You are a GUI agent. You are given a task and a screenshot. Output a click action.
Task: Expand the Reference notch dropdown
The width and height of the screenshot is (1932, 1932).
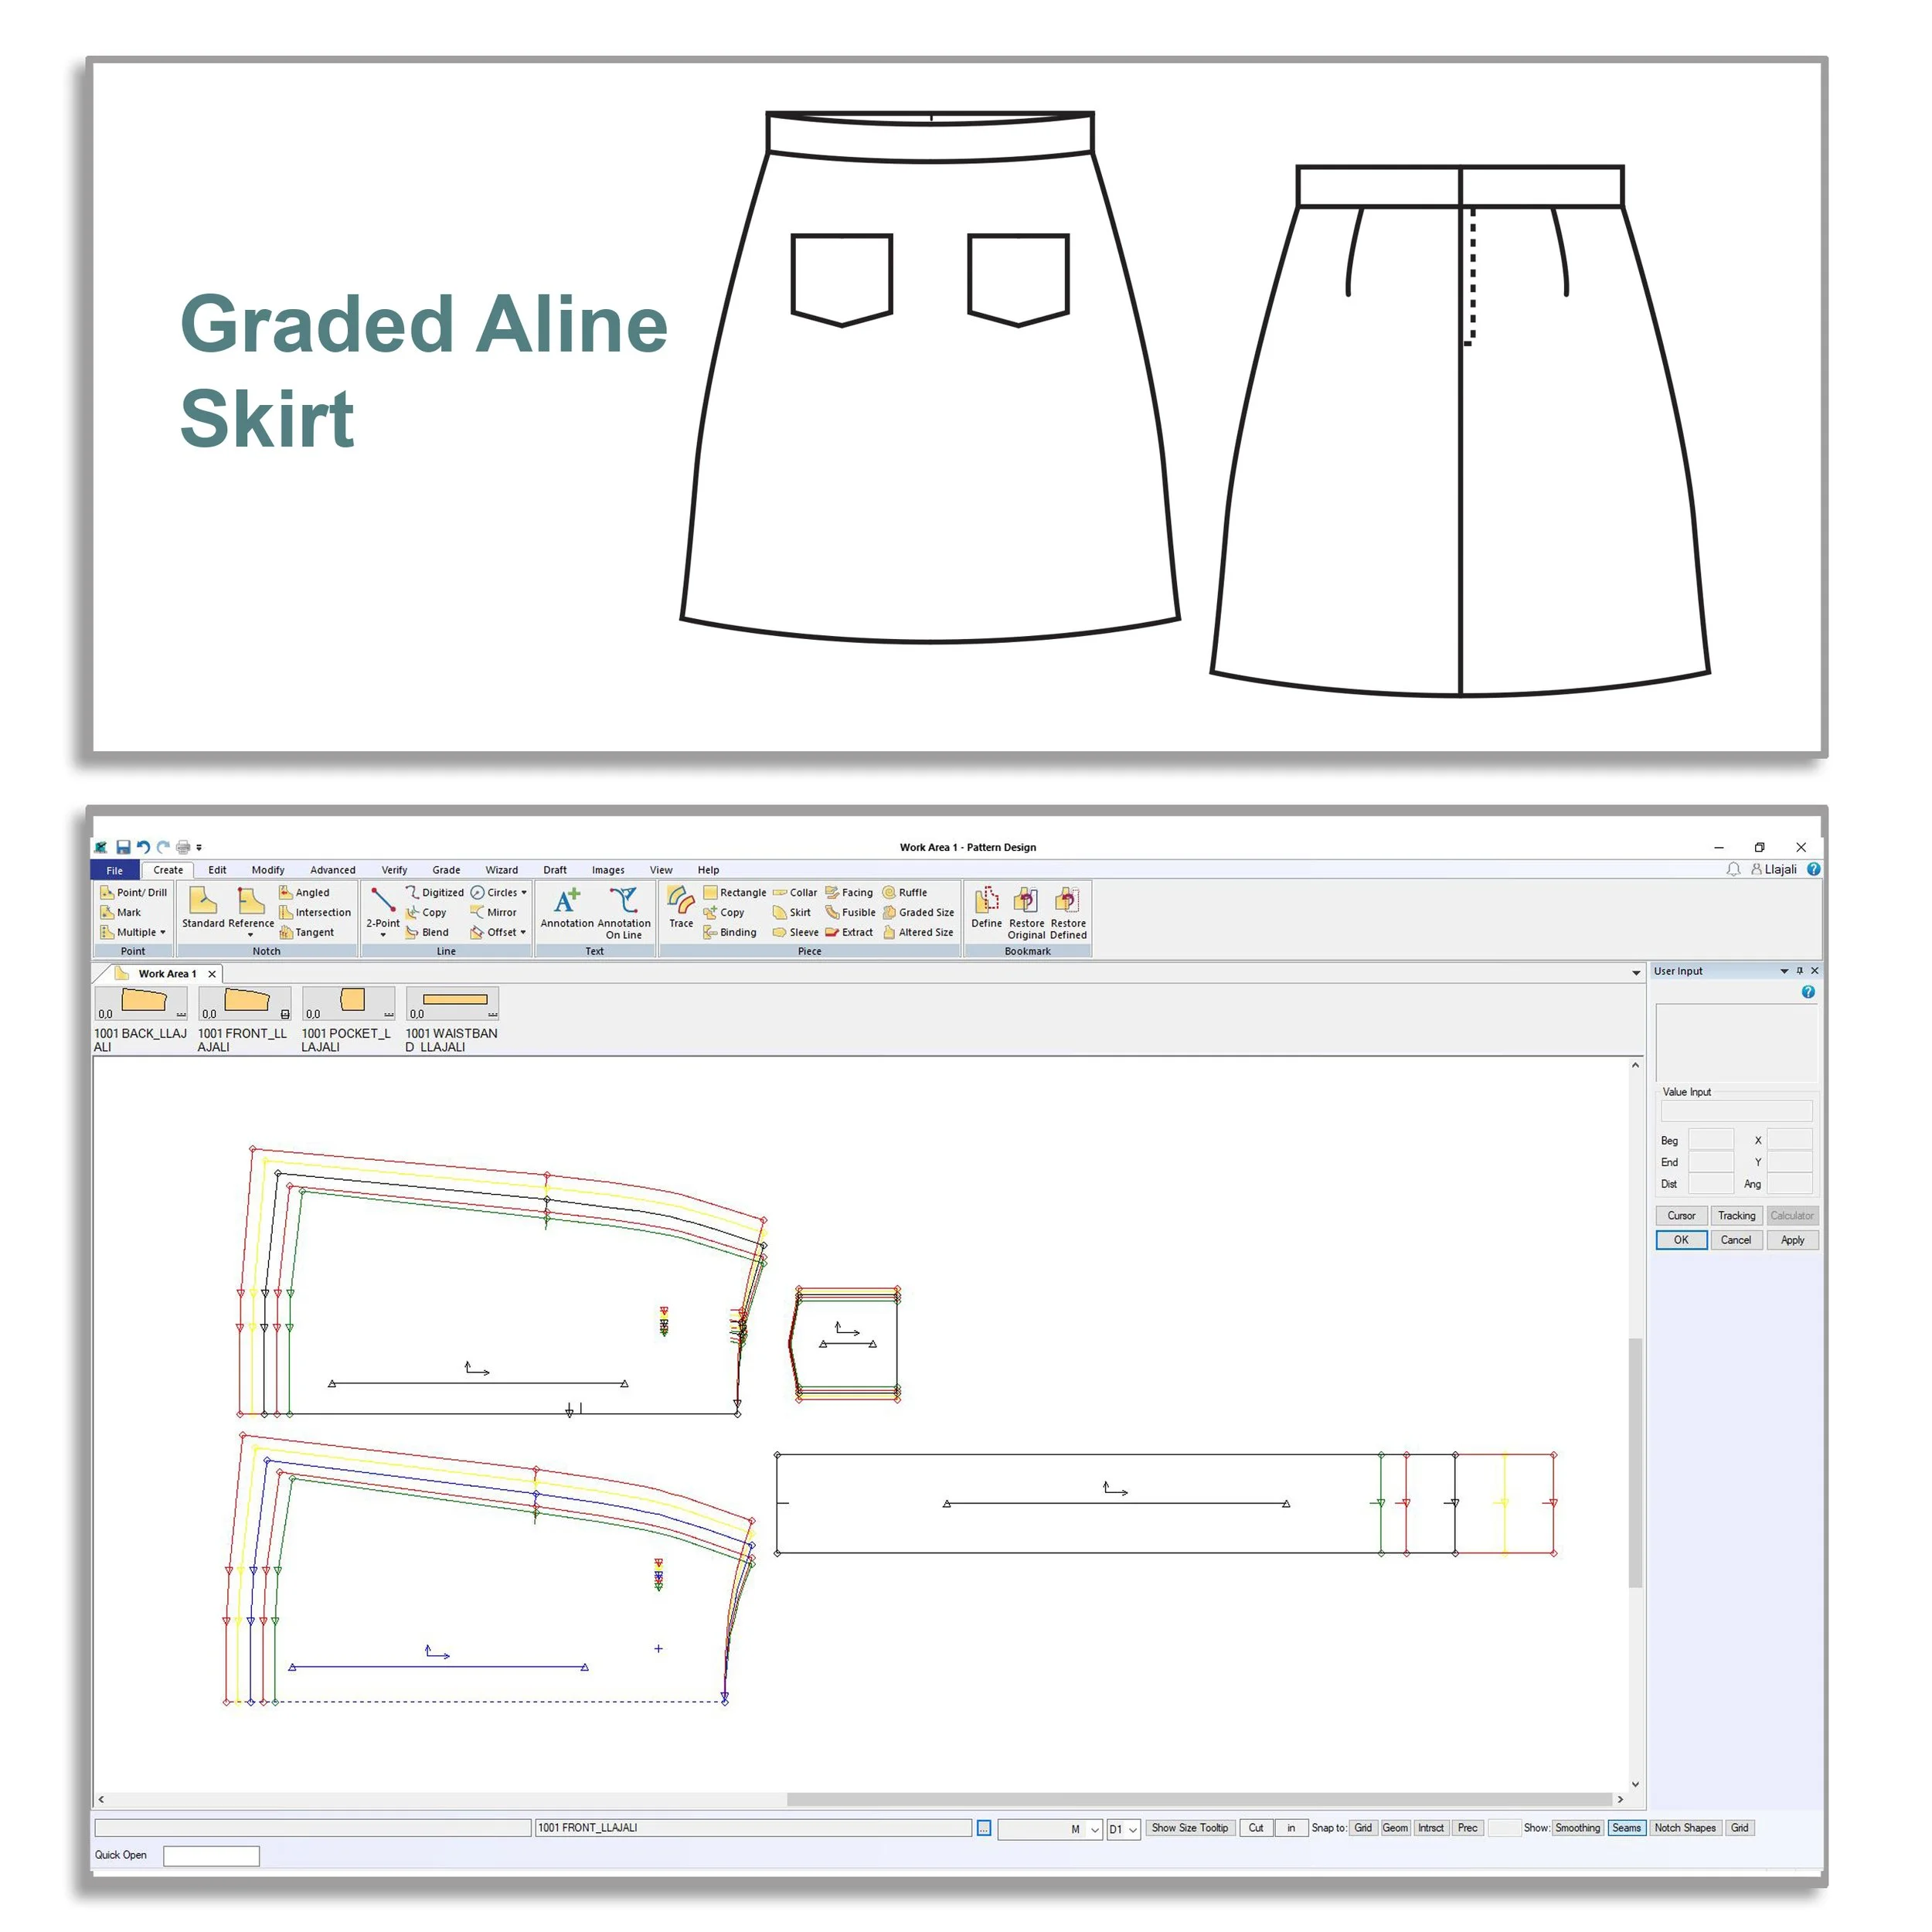click(x=251, y=935)
